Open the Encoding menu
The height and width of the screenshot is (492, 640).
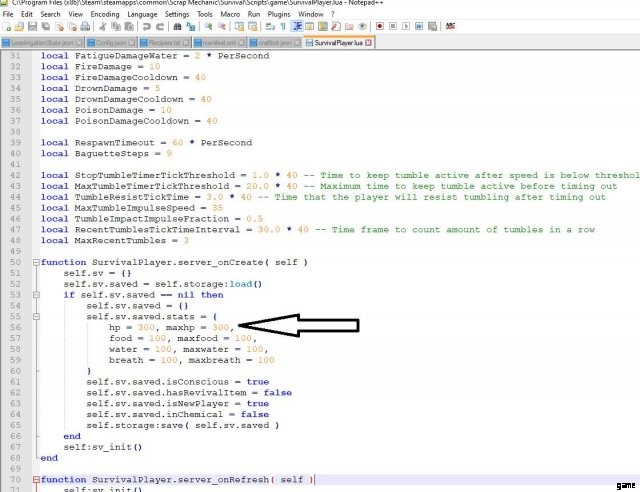102,15
